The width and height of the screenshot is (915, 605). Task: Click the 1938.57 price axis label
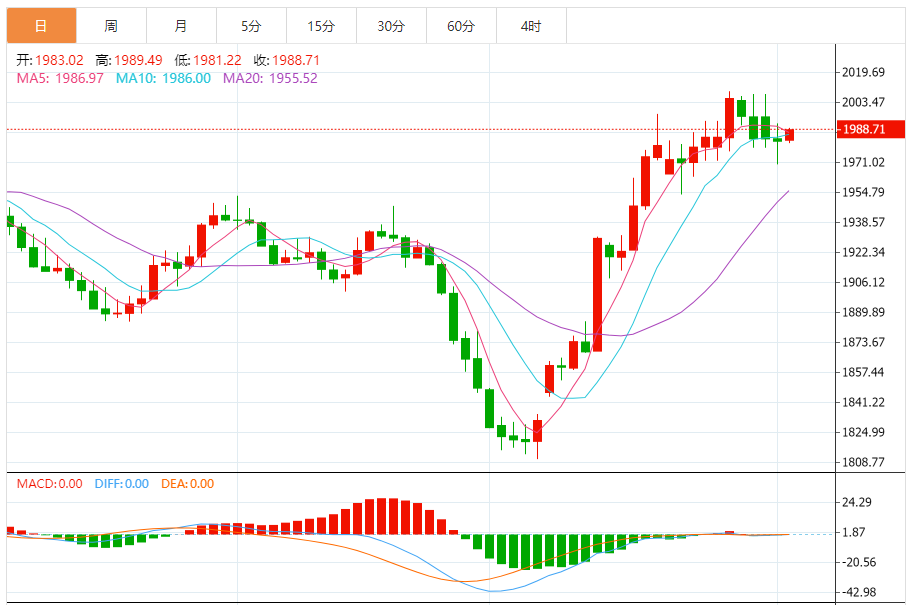pyautogui.click(x=863, y=222)
